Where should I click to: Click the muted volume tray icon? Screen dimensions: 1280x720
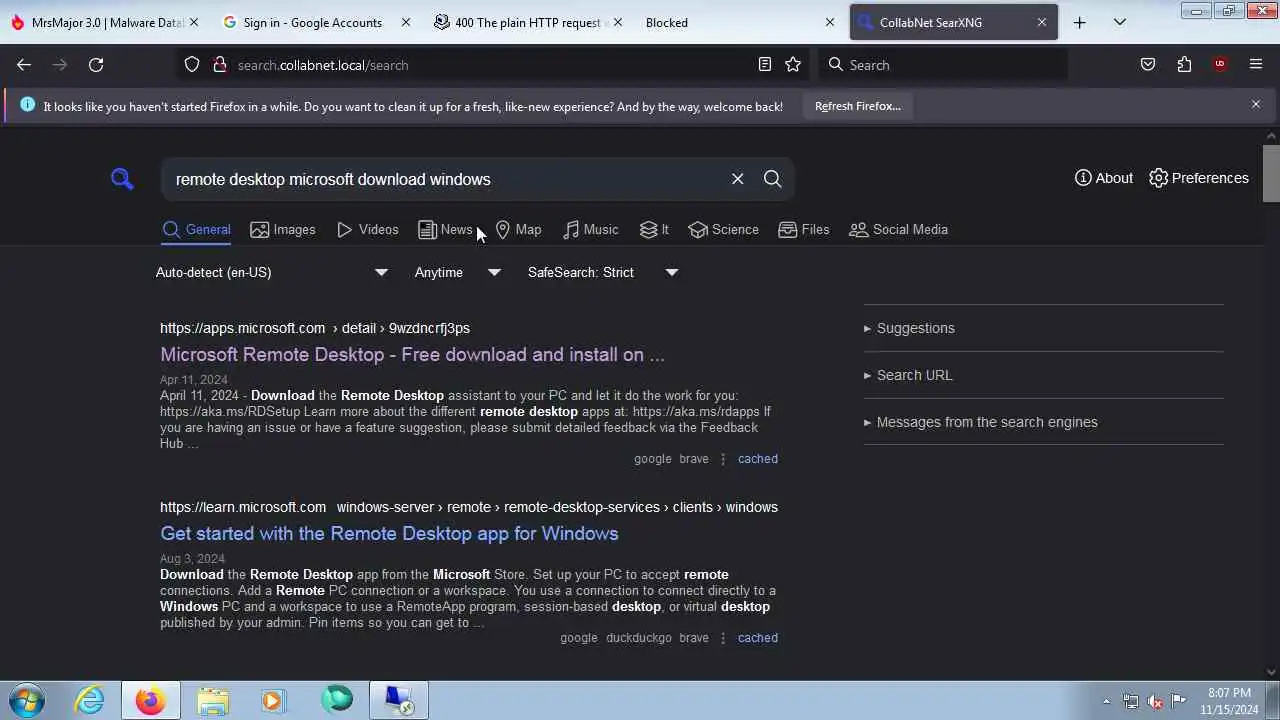[1155, 701]
